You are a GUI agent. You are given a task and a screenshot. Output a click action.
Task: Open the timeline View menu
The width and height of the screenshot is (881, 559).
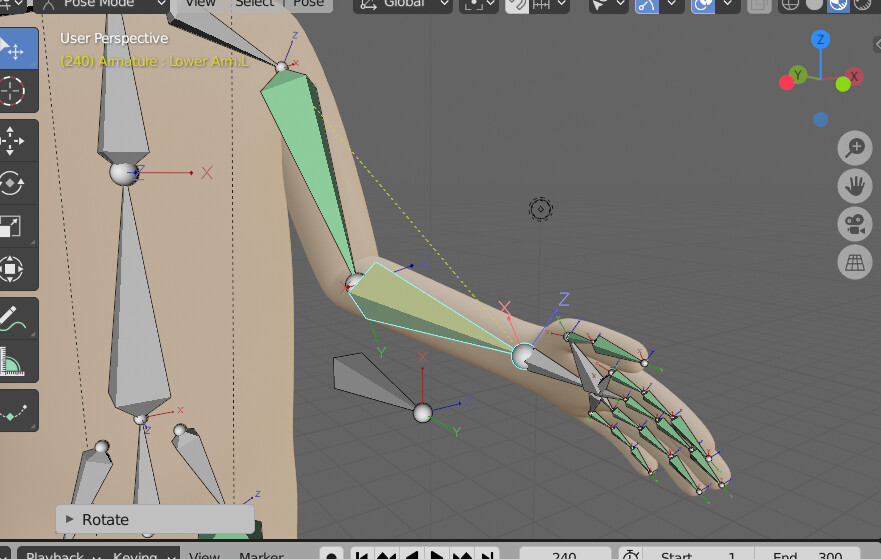pos(204,555)
